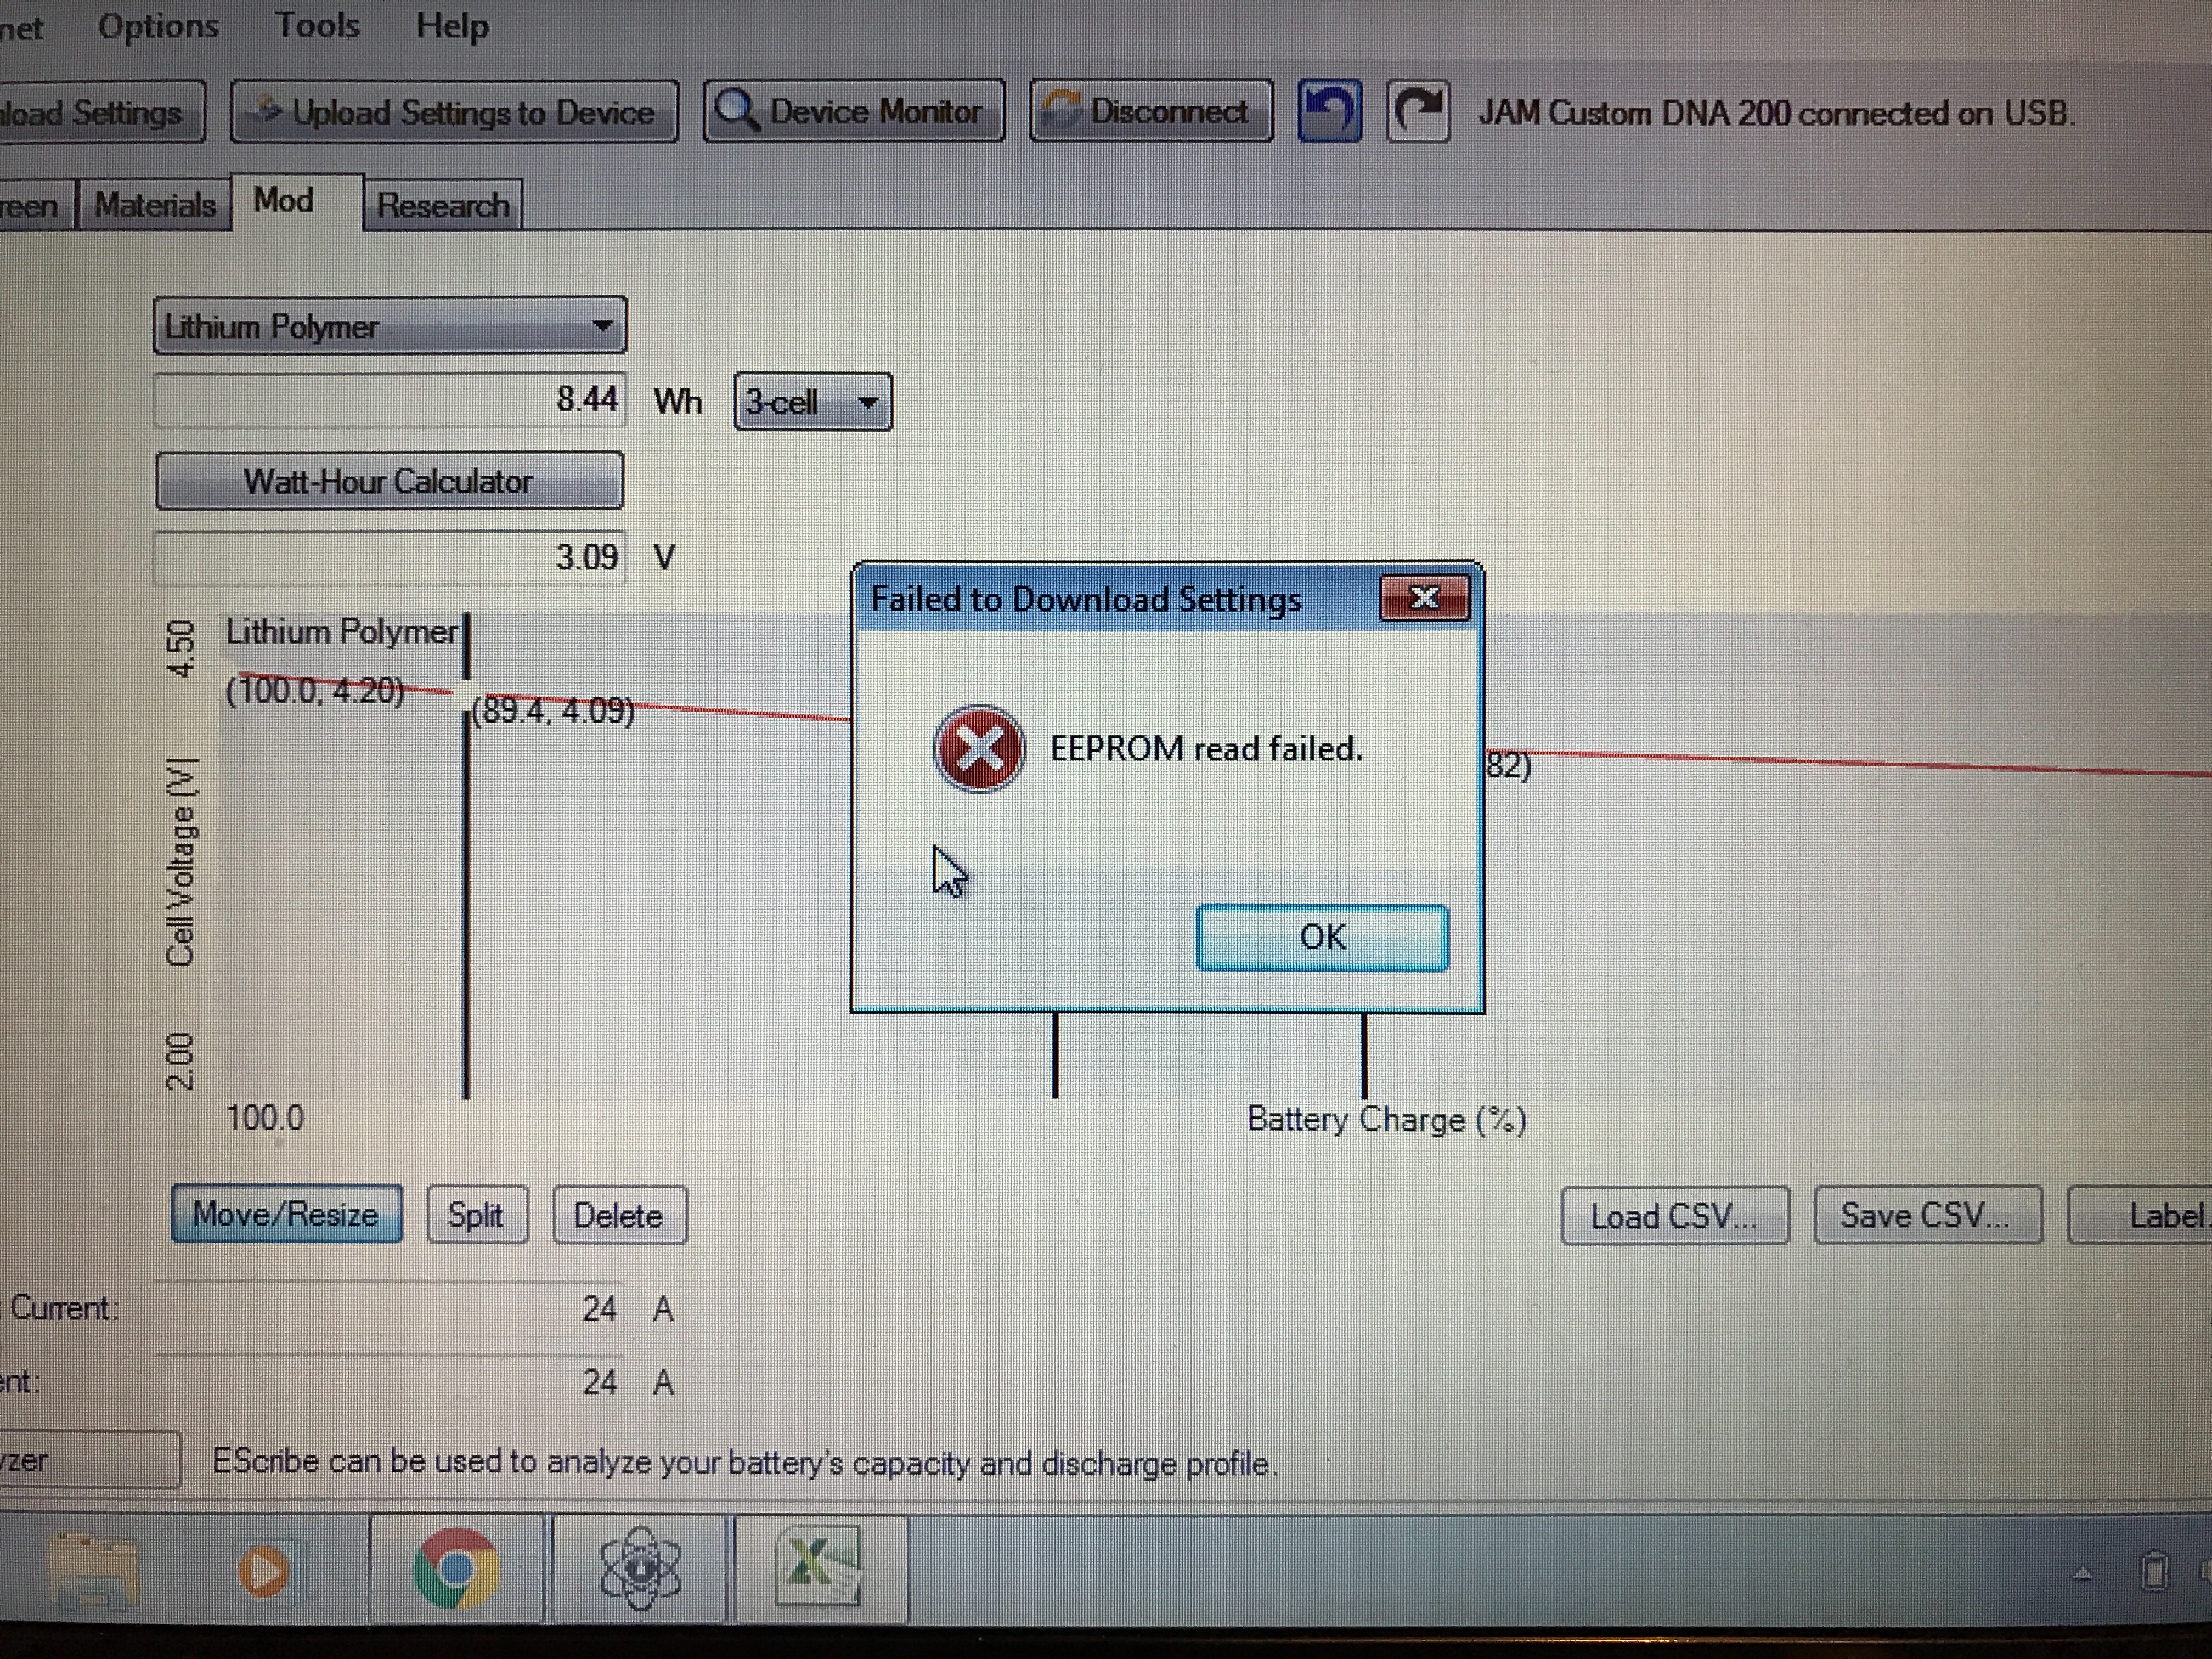The height and width of the screenshot is (1659, 2212).
Task: Open Device Monitor with magnifier icon
Action: pyautogui.click(x=853, y=111)
